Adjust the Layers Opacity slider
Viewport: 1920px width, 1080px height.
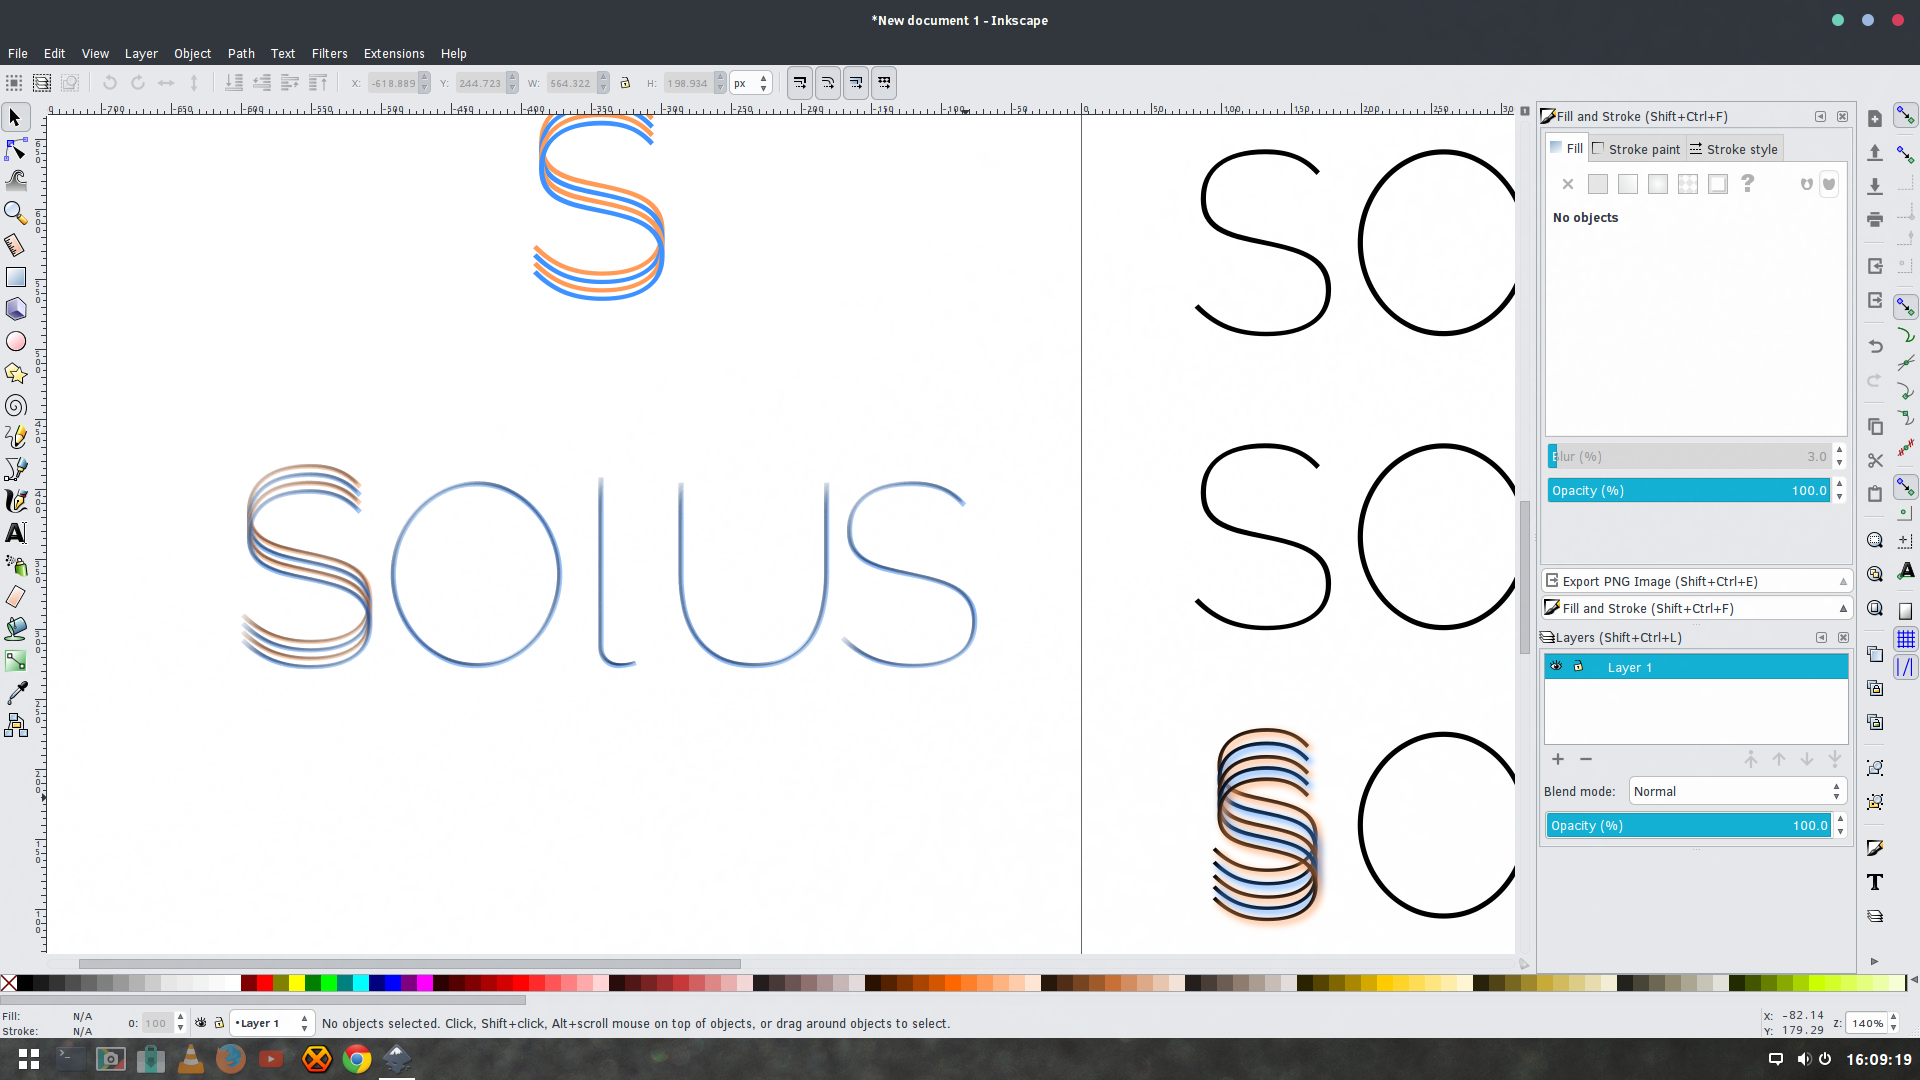pos(1689,825)
